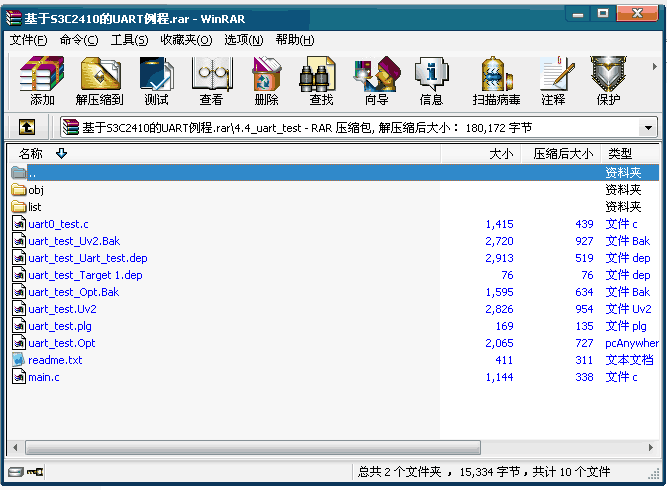Open the Commands (命令) menu
The width and height of the screenshot is (667, 490).
[79, 40]
